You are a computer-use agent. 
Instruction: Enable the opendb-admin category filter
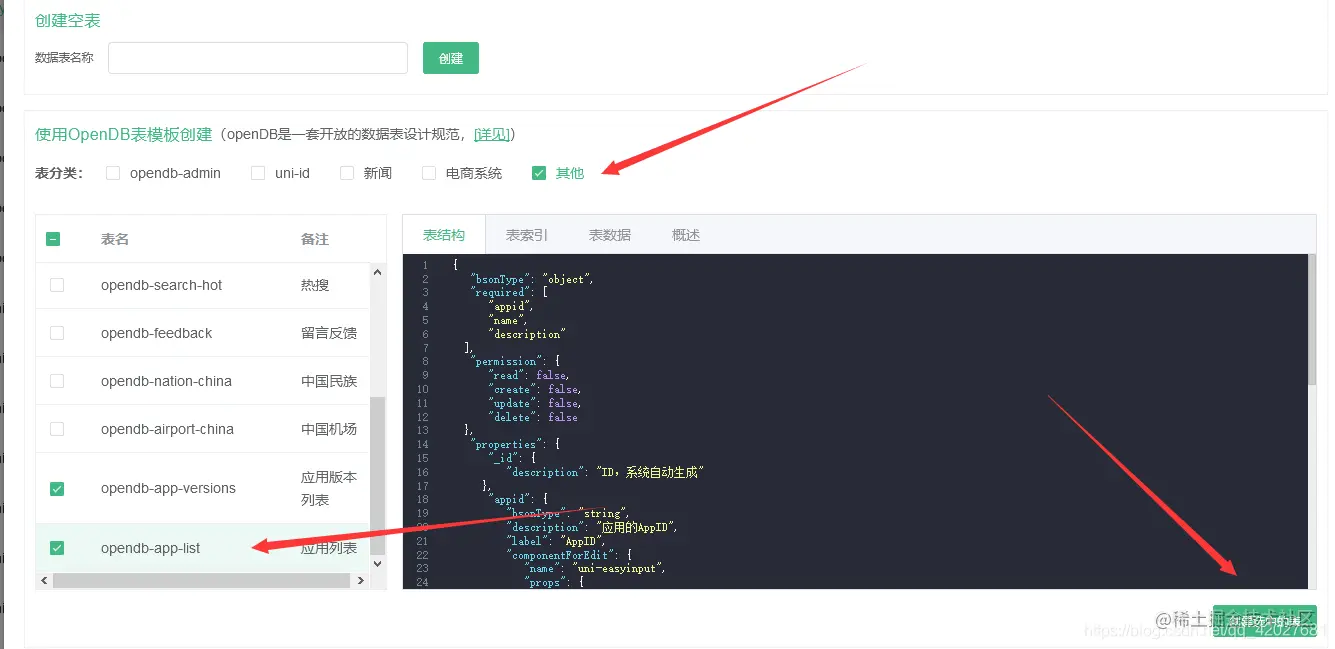point(112,172)
